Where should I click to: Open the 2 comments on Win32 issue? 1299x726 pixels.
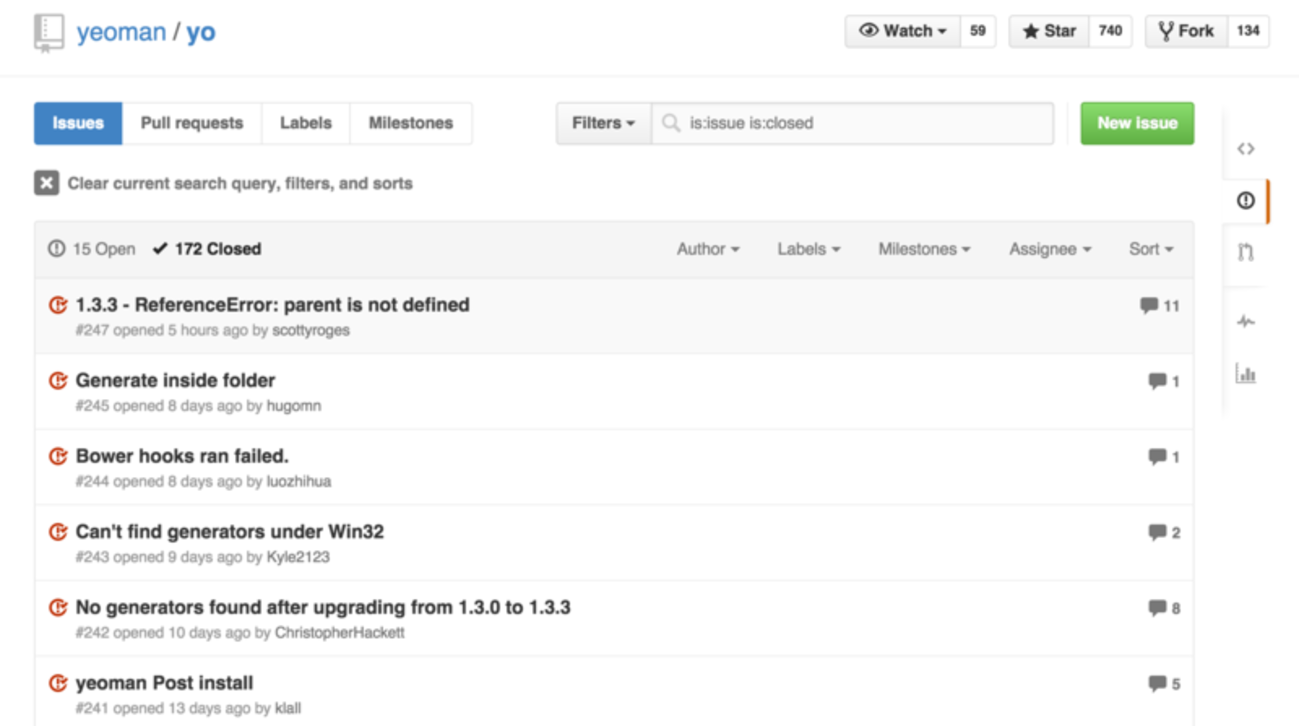[x=1164, y=533]
